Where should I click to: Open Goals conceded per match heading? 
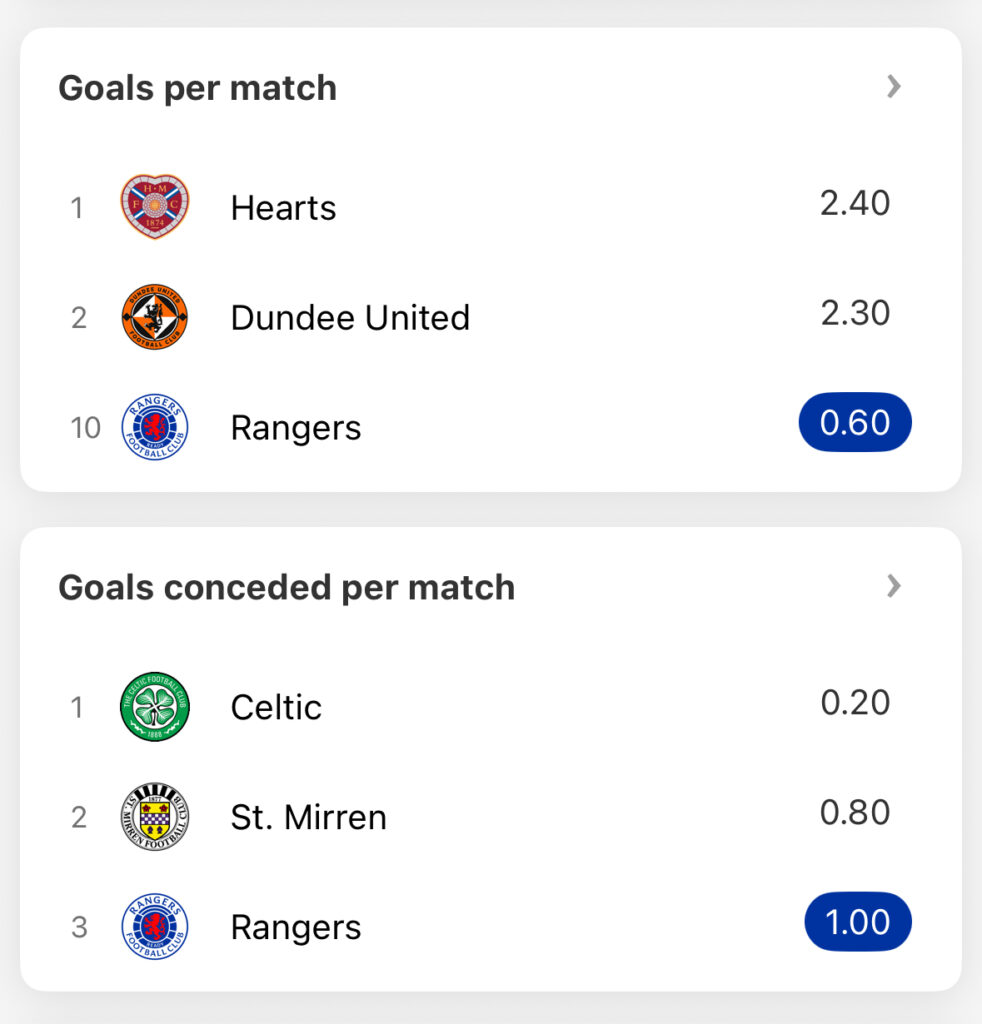(x=287, y=588)
